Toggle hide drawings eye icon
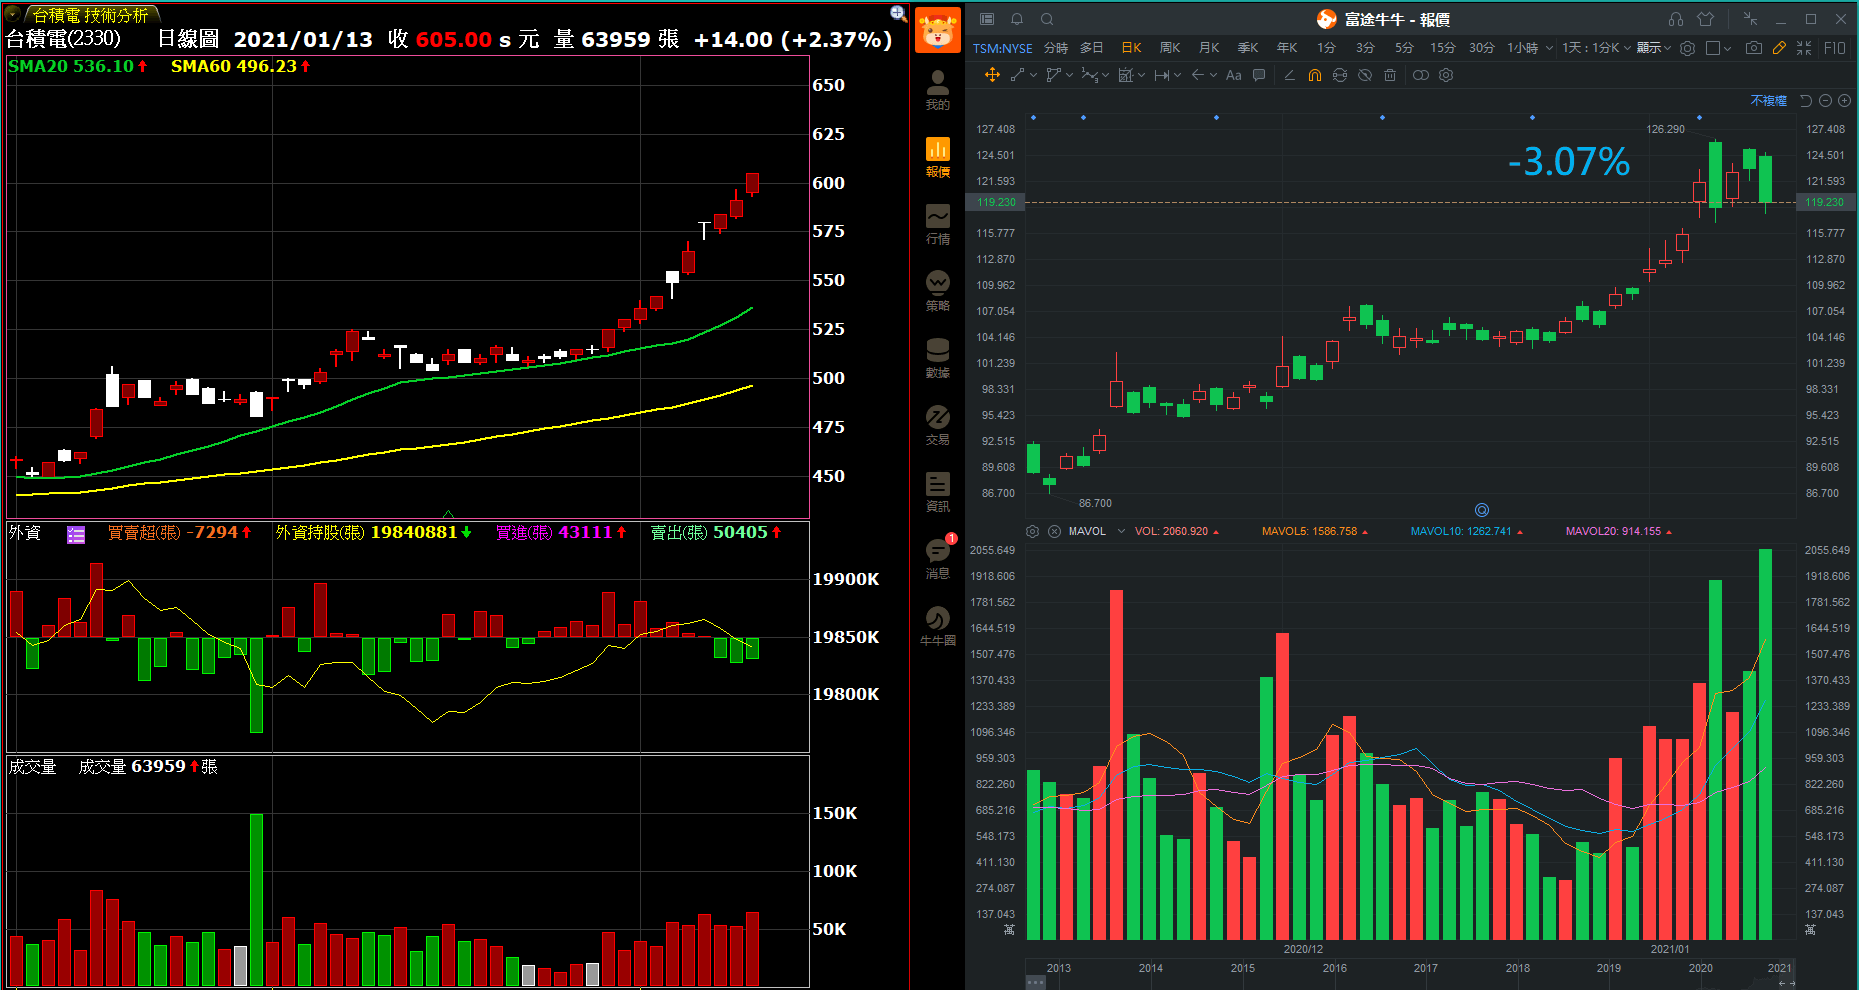Image resolution: width=1859 pixels, height=990 pixels. (1365, 75)
